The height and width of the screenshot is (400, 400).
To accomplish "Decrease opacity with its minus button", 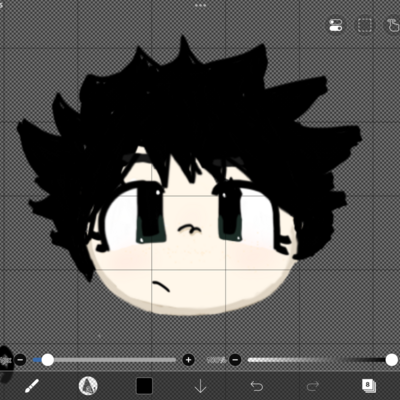I will pos(235,360).
